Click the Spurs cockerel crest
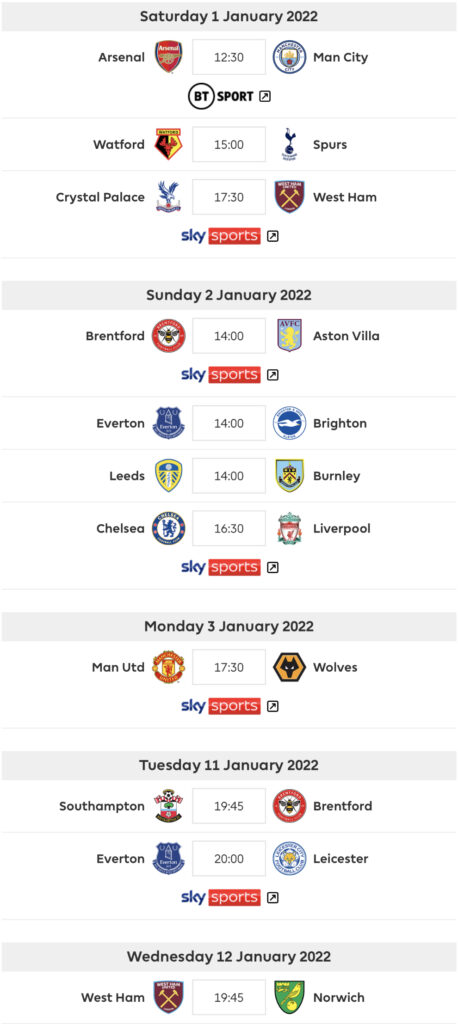 point(289,144)
